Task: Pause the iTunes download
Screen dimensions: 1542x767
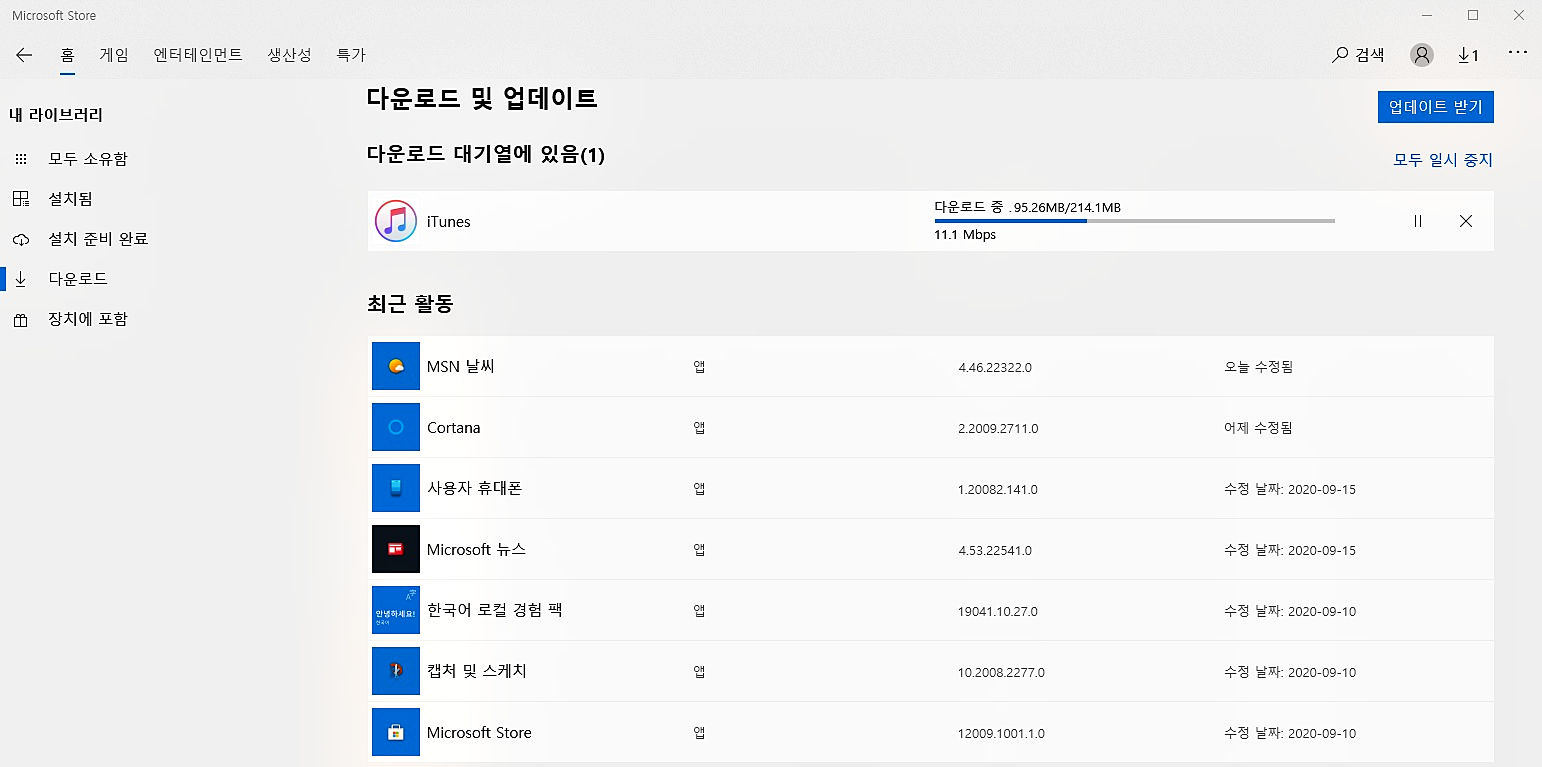Action: coord(1418,221)
